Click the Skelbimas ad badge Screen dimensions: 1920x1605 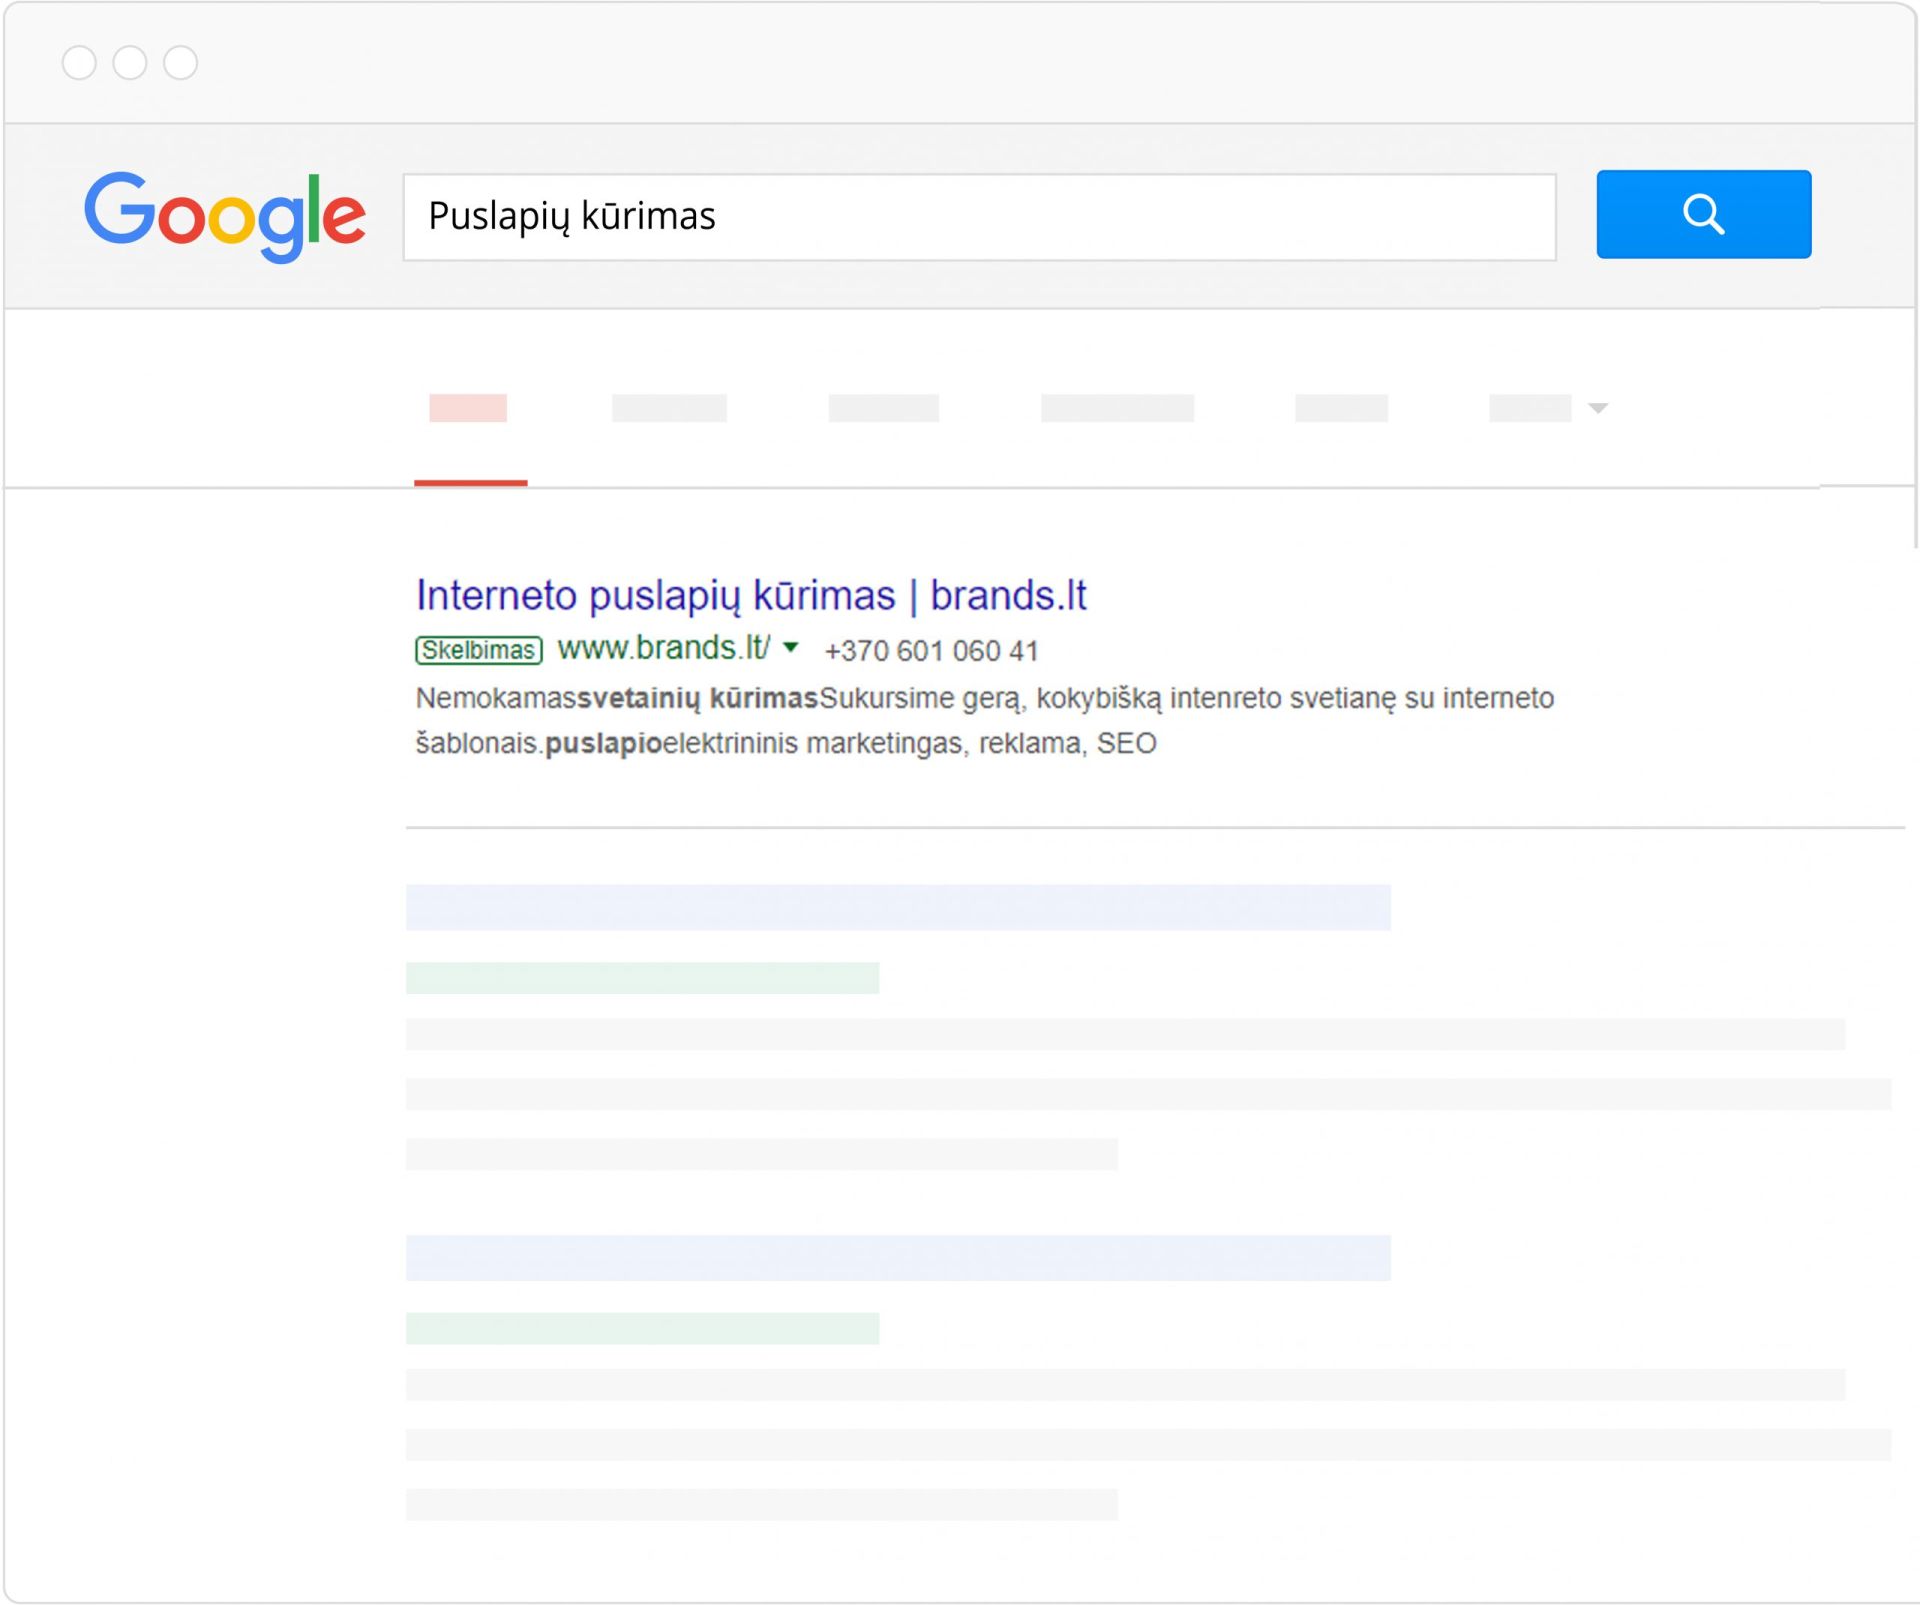[479, 650]
